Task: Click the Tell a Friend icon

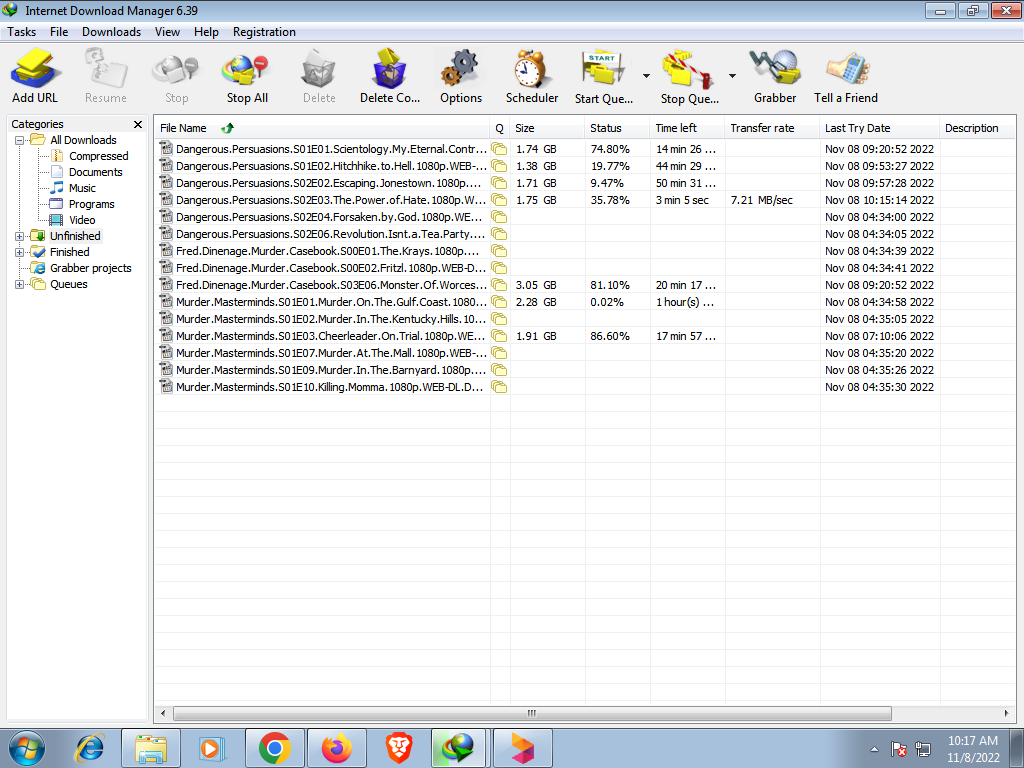Action: click(x=846, y=69)
